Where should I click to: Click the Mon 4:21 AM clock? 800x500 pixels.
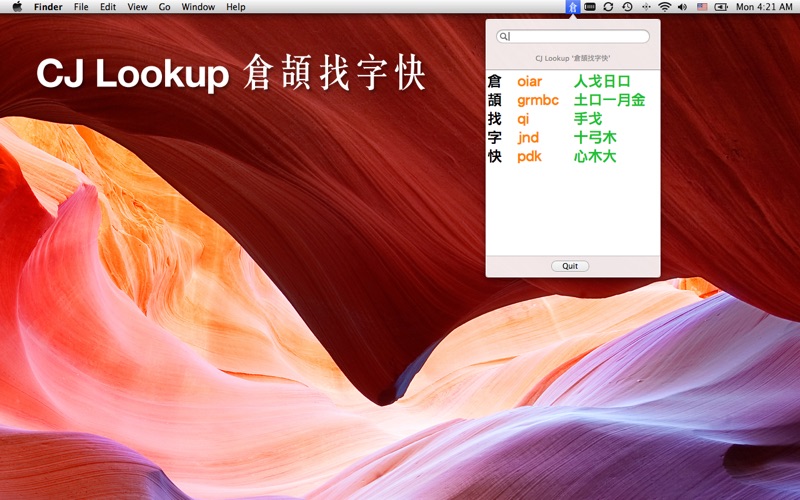point(764,7)
